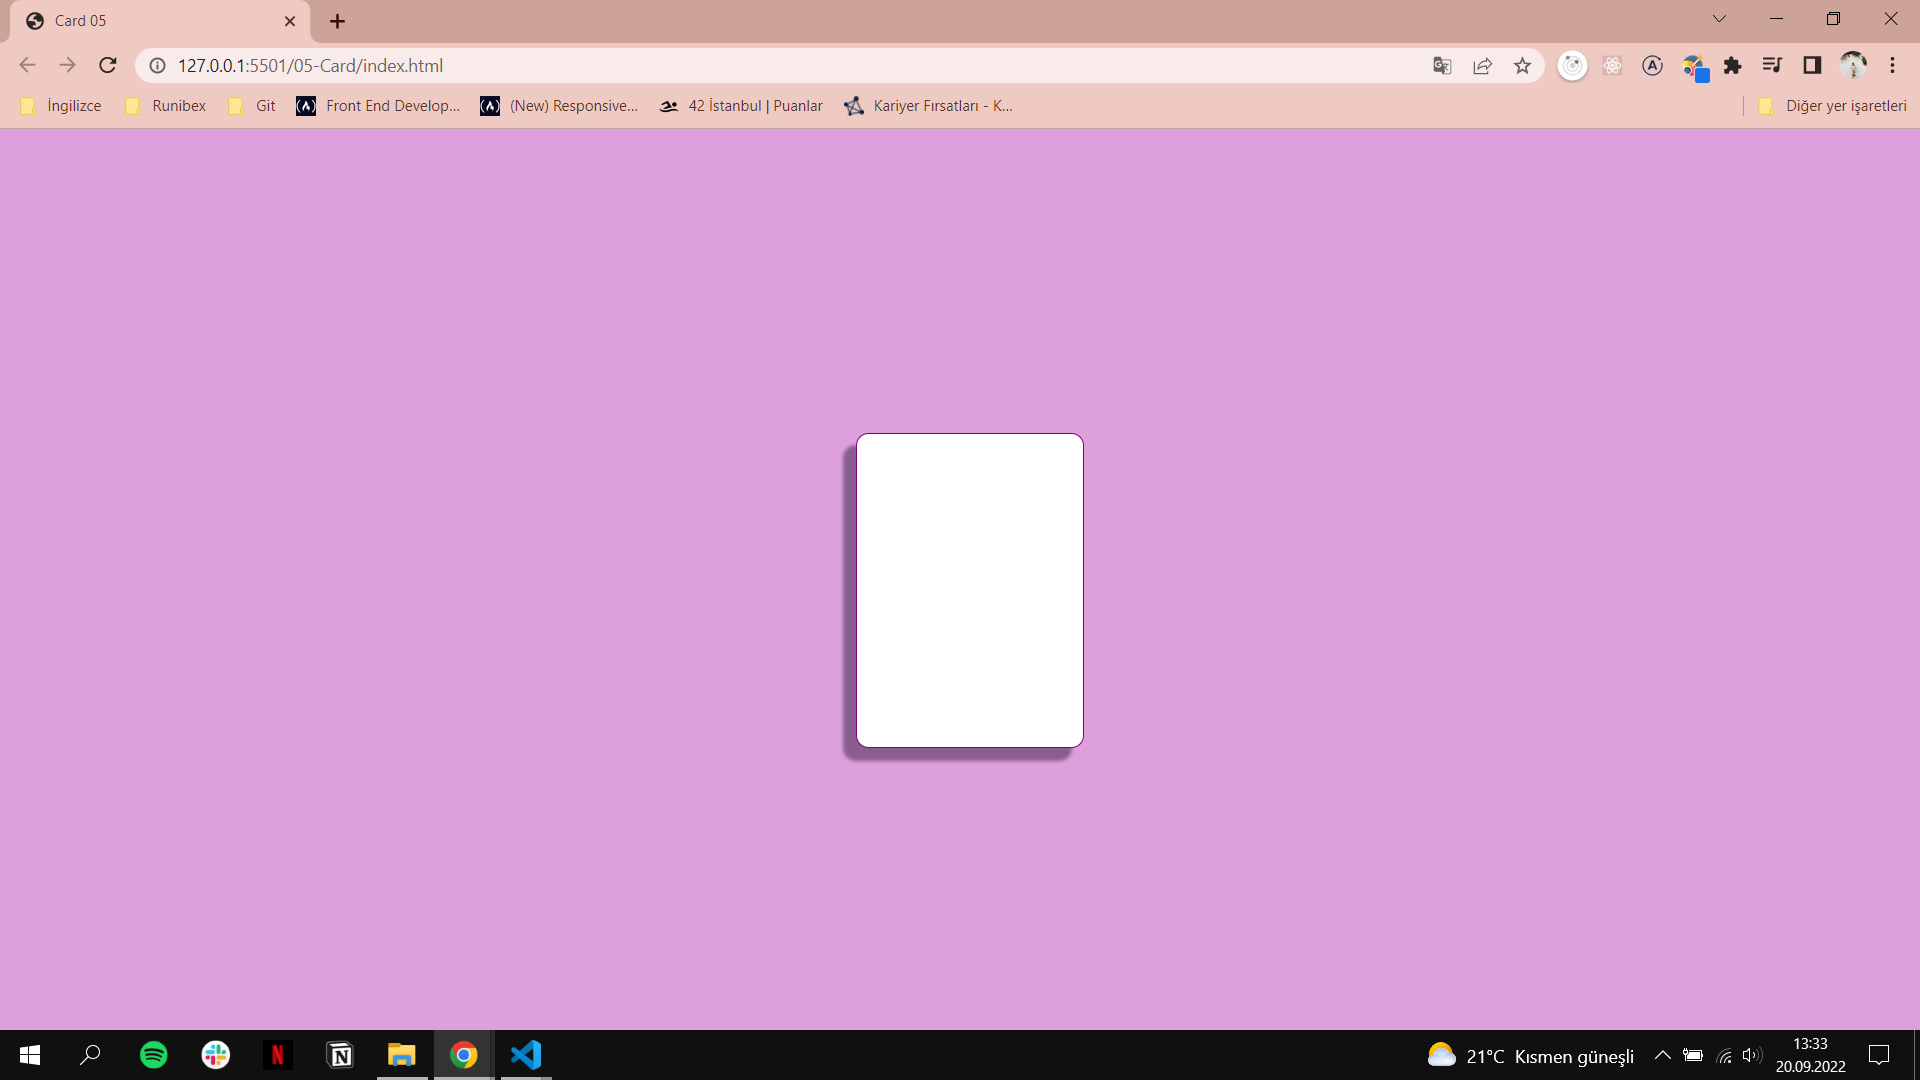
Task: Expand hidden system tray icons
Action: pos(1663,1055)
